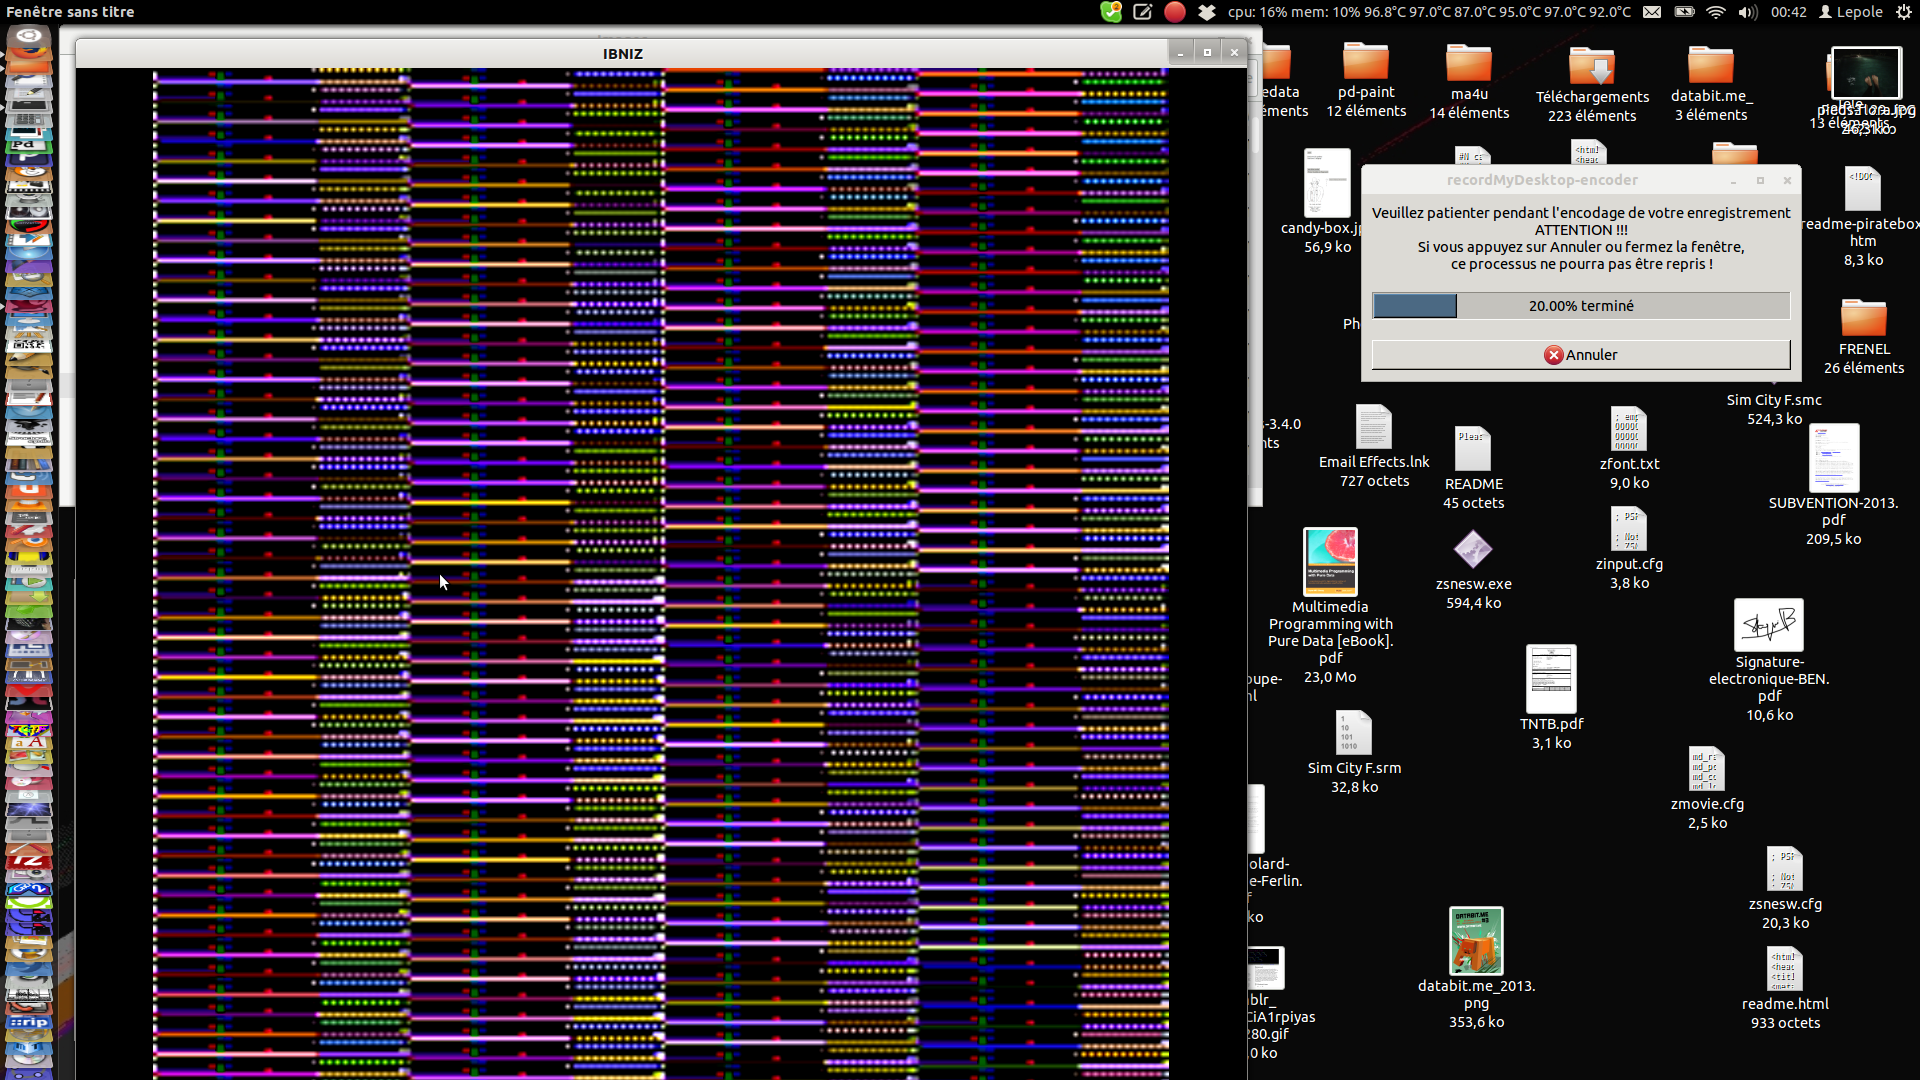
Task: Click the battery status indicator
Action: click(x=1684, y=12)
